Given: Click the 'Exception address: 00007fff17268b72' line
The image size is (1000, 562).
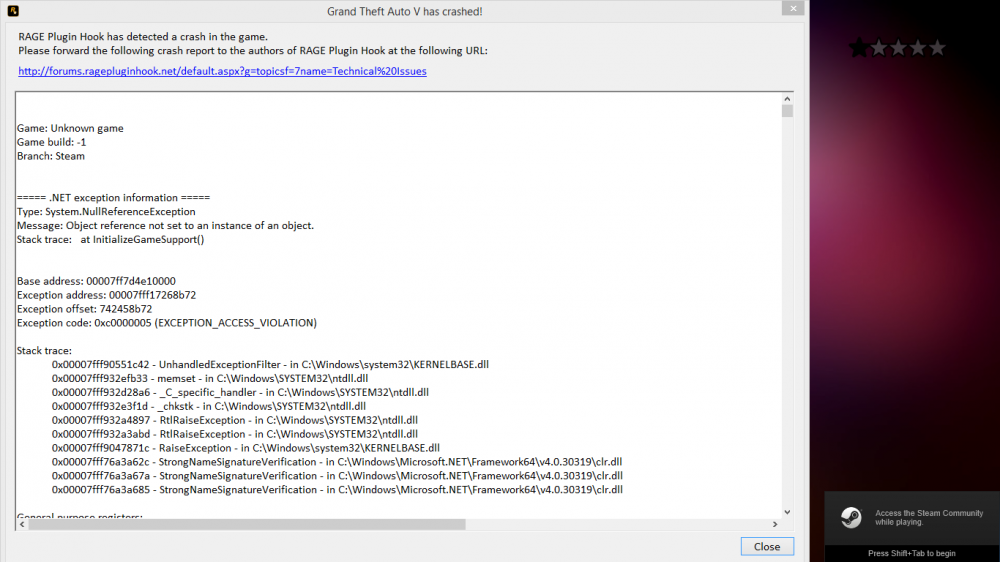Looking at the screenshot, I should [107, 295].
